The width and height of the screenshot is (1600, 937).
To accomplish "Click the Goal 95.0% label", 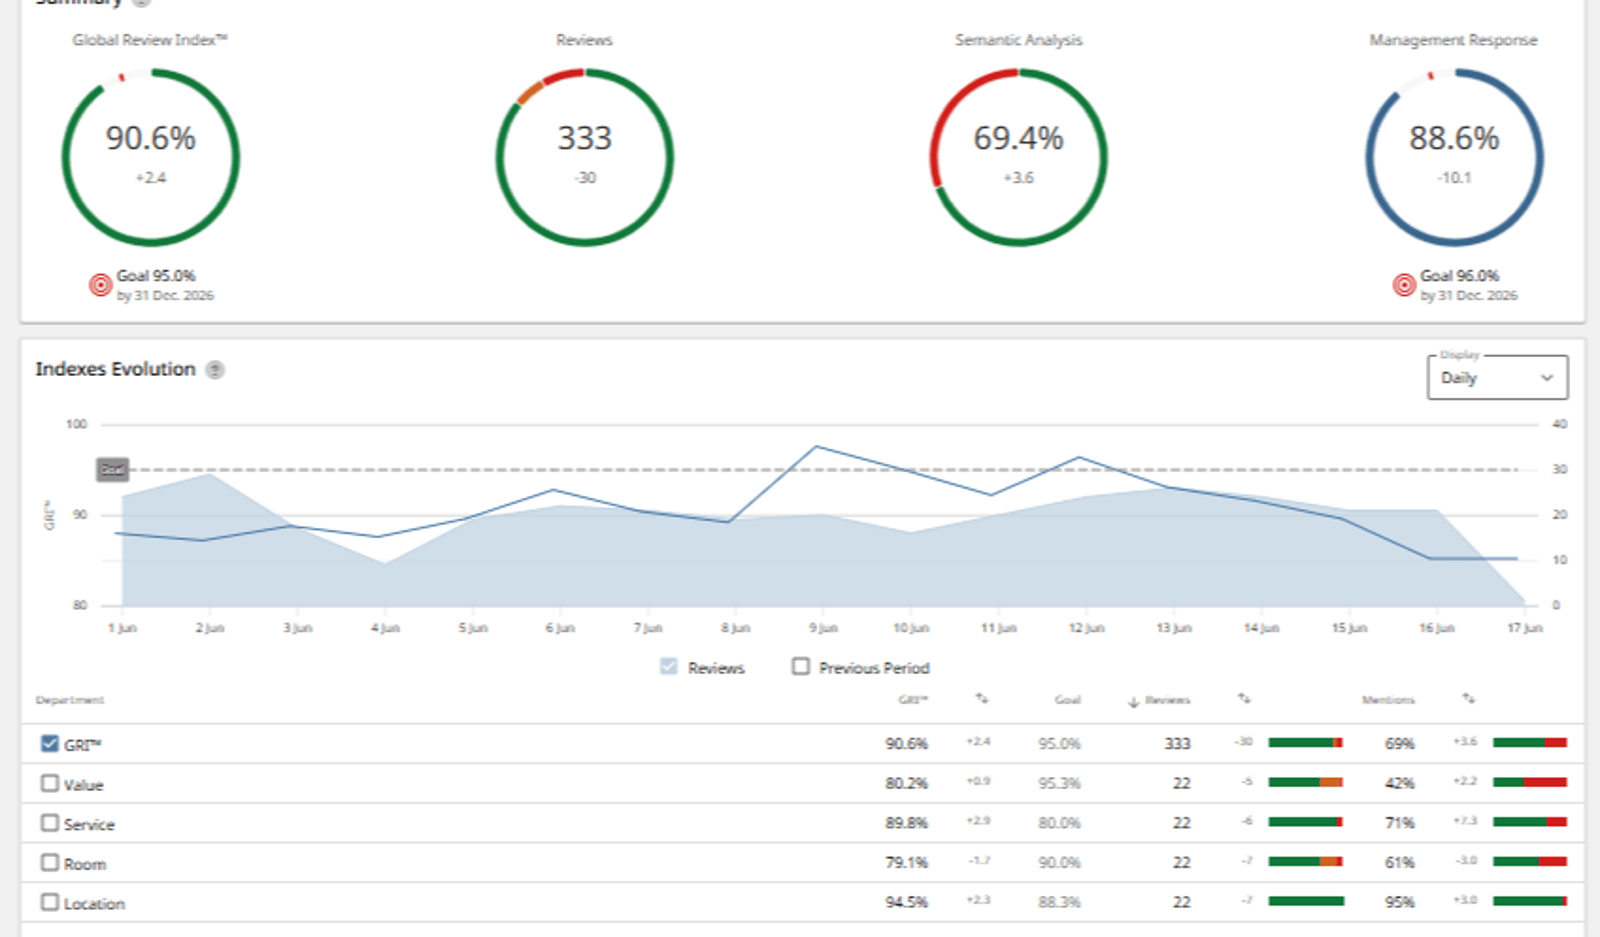I will 156,276.
